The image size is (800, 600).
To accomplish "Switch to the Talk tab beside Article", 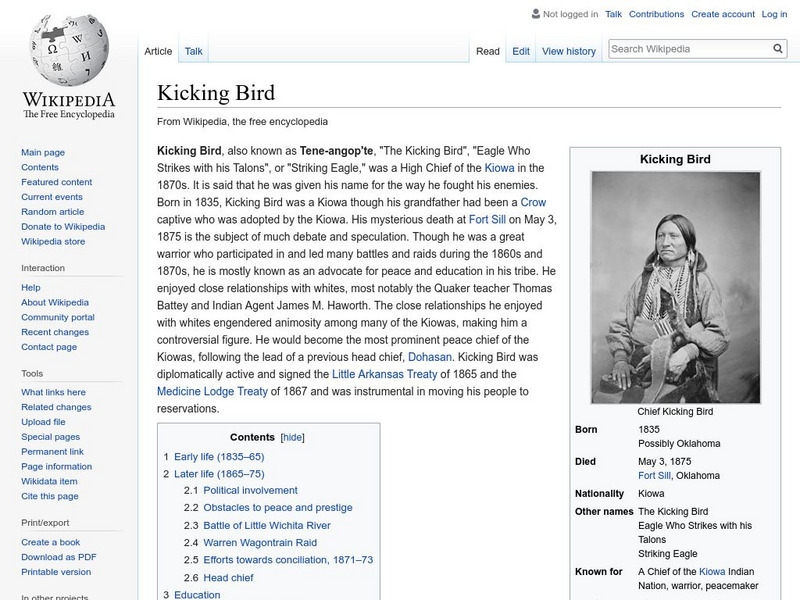I will [x=193, y=51].
